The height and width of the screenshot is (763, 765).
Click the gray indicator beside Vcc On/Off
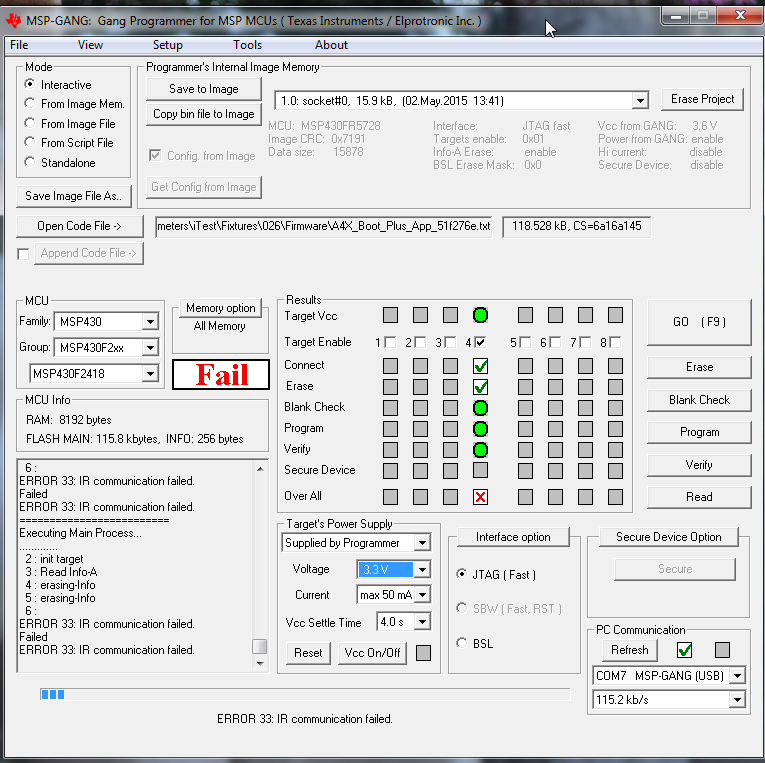[x=423, y=653]
